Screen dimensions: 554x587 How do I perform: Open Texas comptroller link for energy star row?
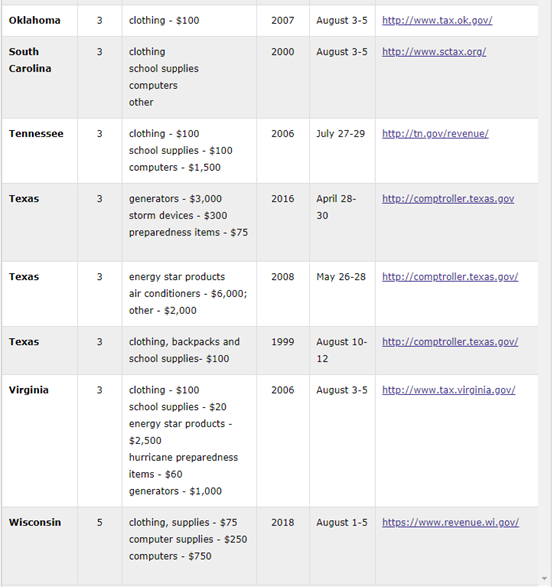coord(450,277)
